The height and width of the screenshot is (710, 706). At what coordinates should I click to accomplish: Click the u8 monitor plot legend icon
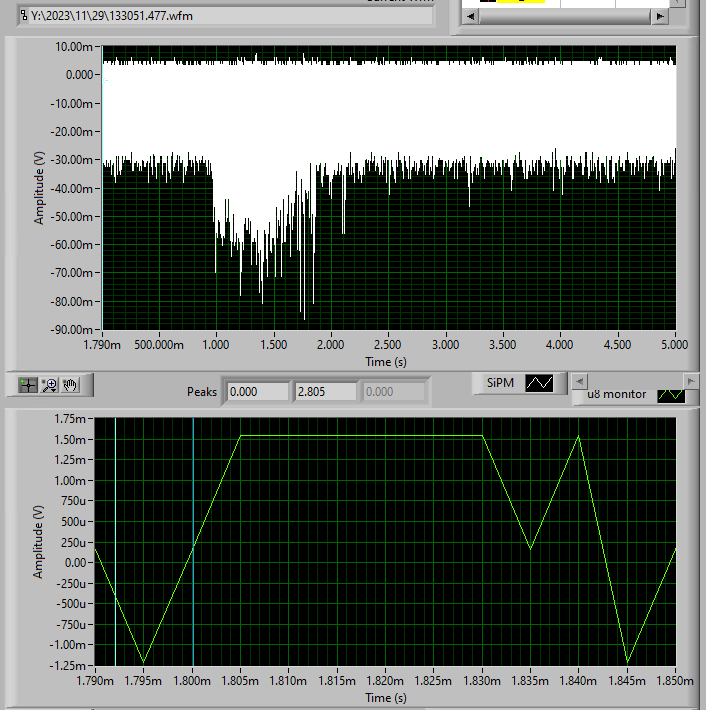tap(671, 395)
